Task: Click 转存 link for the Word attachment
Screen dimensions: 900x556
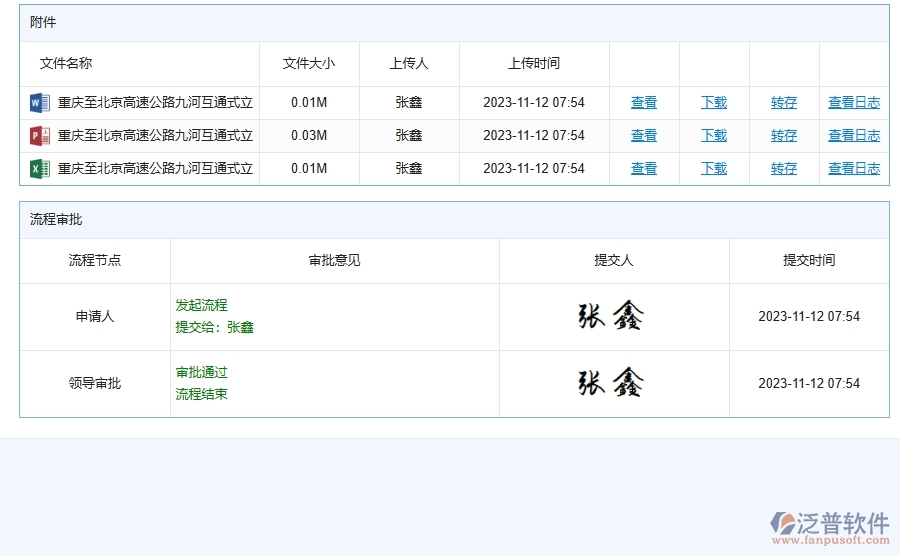Action: (x=784, y=103)
